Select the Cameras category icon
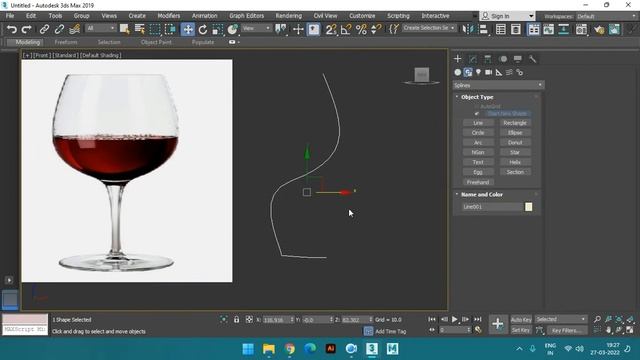640x360 pixels. [489, 72]
